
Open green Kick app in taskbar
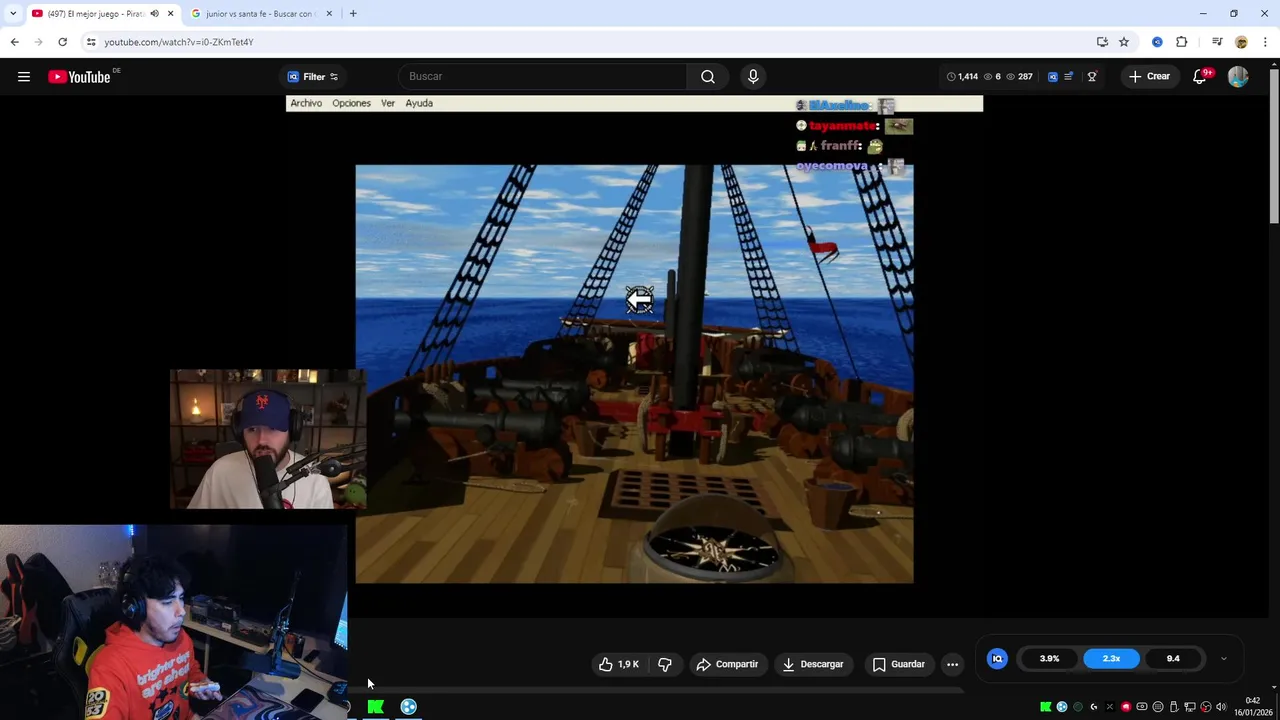(376, 707)
